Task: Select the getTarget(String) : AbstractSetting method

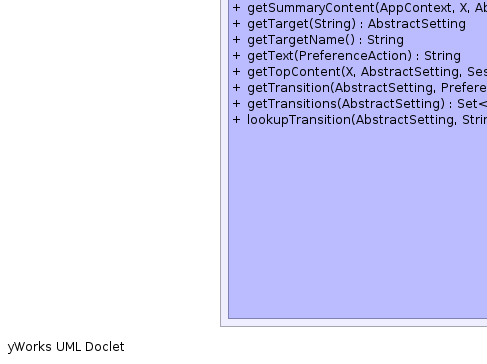Action: 356,24
